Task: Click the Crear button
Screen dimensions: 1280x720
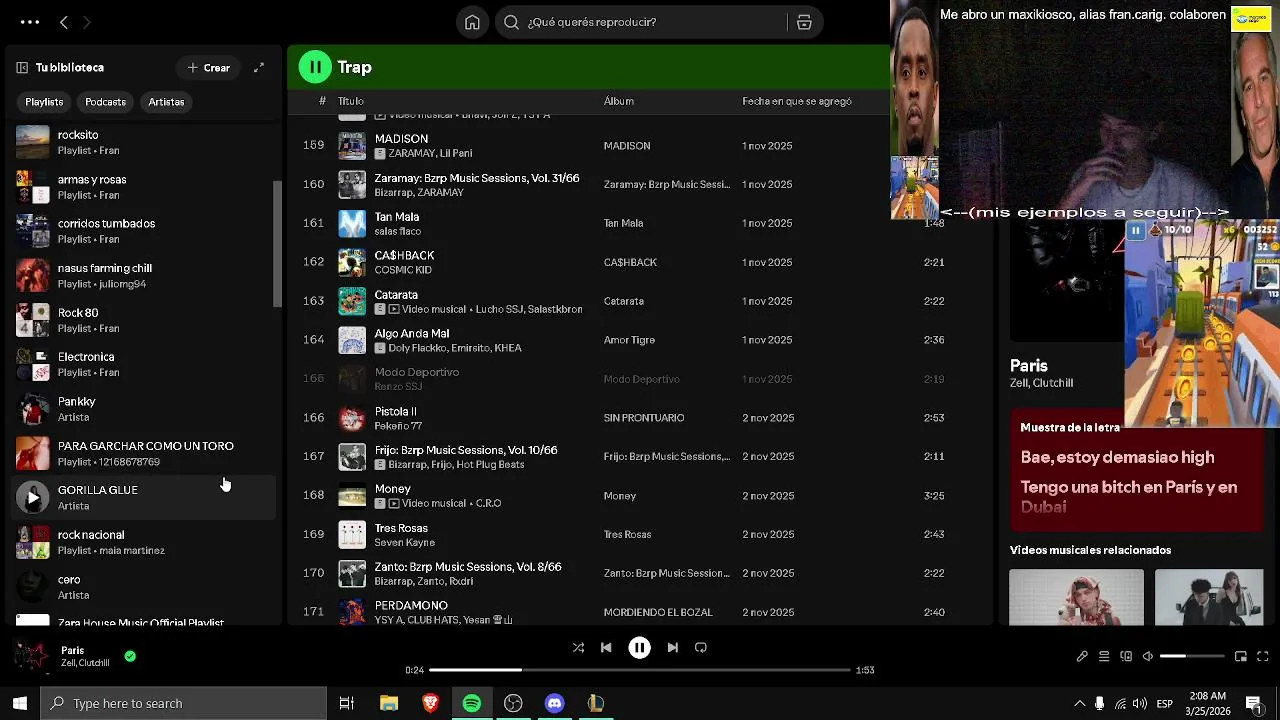Action: pos(209,68)
